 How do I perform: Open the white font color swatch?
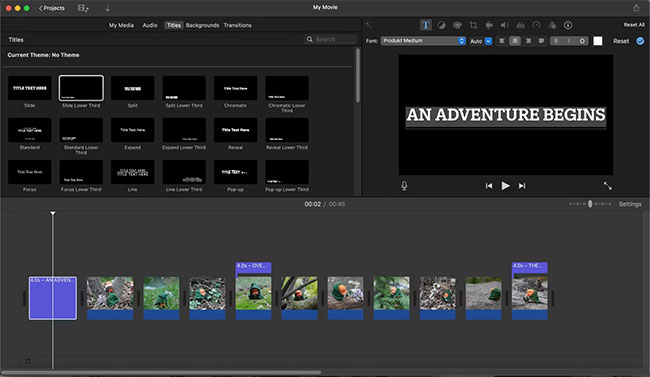pyautogui.click(x=598, y=41)
